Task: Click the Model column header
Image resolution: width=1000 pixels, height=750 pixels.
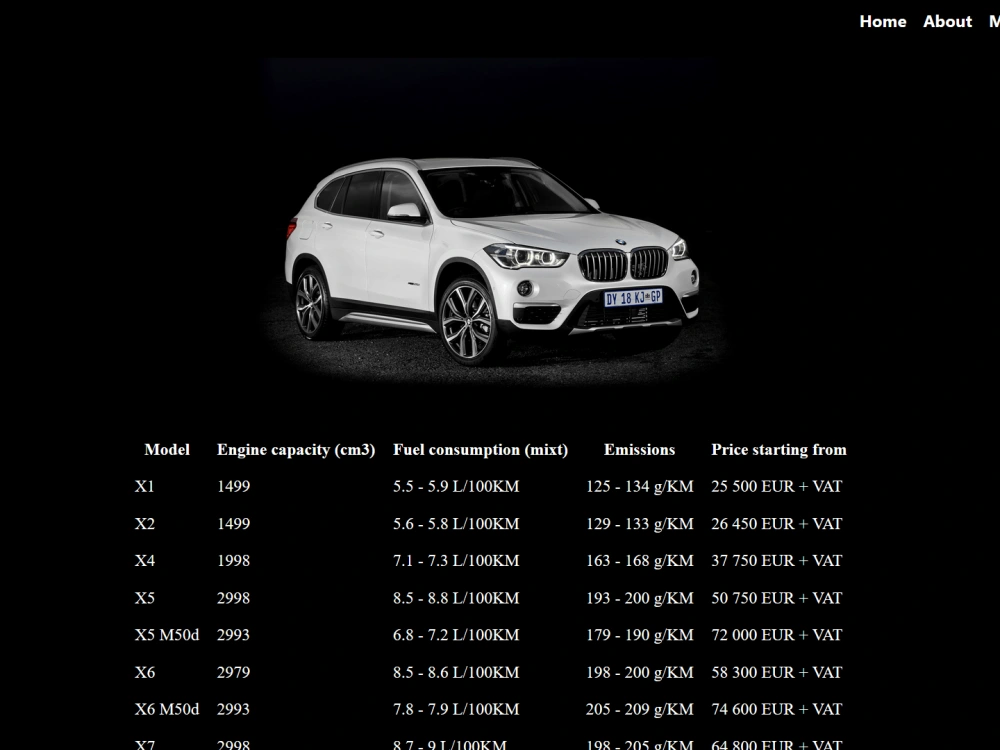Action: [167, 450]
